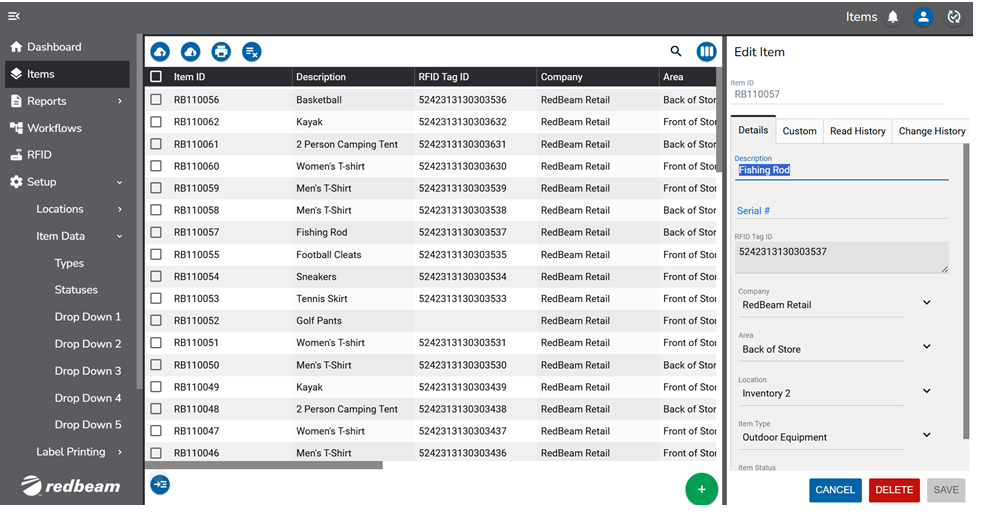Click the green add item button
The height and width of the screenshot is (528, 985).
[702, 489]
